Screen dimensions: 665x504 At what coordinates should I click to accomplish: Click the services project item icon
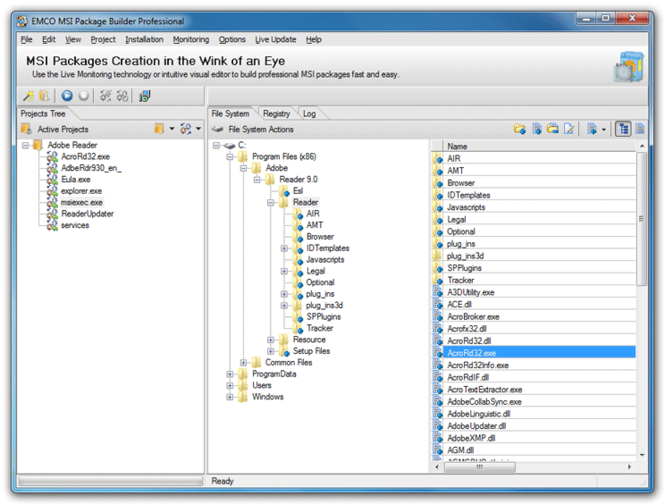pyautogui.click(x=52, y=225)
